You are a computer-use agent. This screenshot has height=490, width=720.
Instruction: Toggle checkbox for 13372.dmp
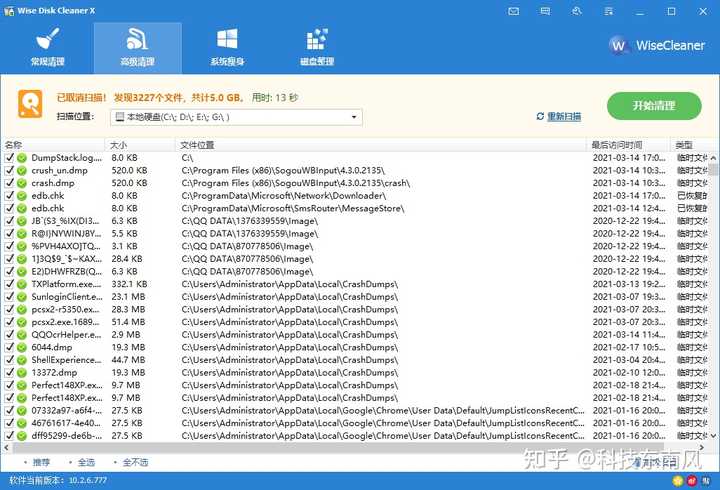coord(9,372)
